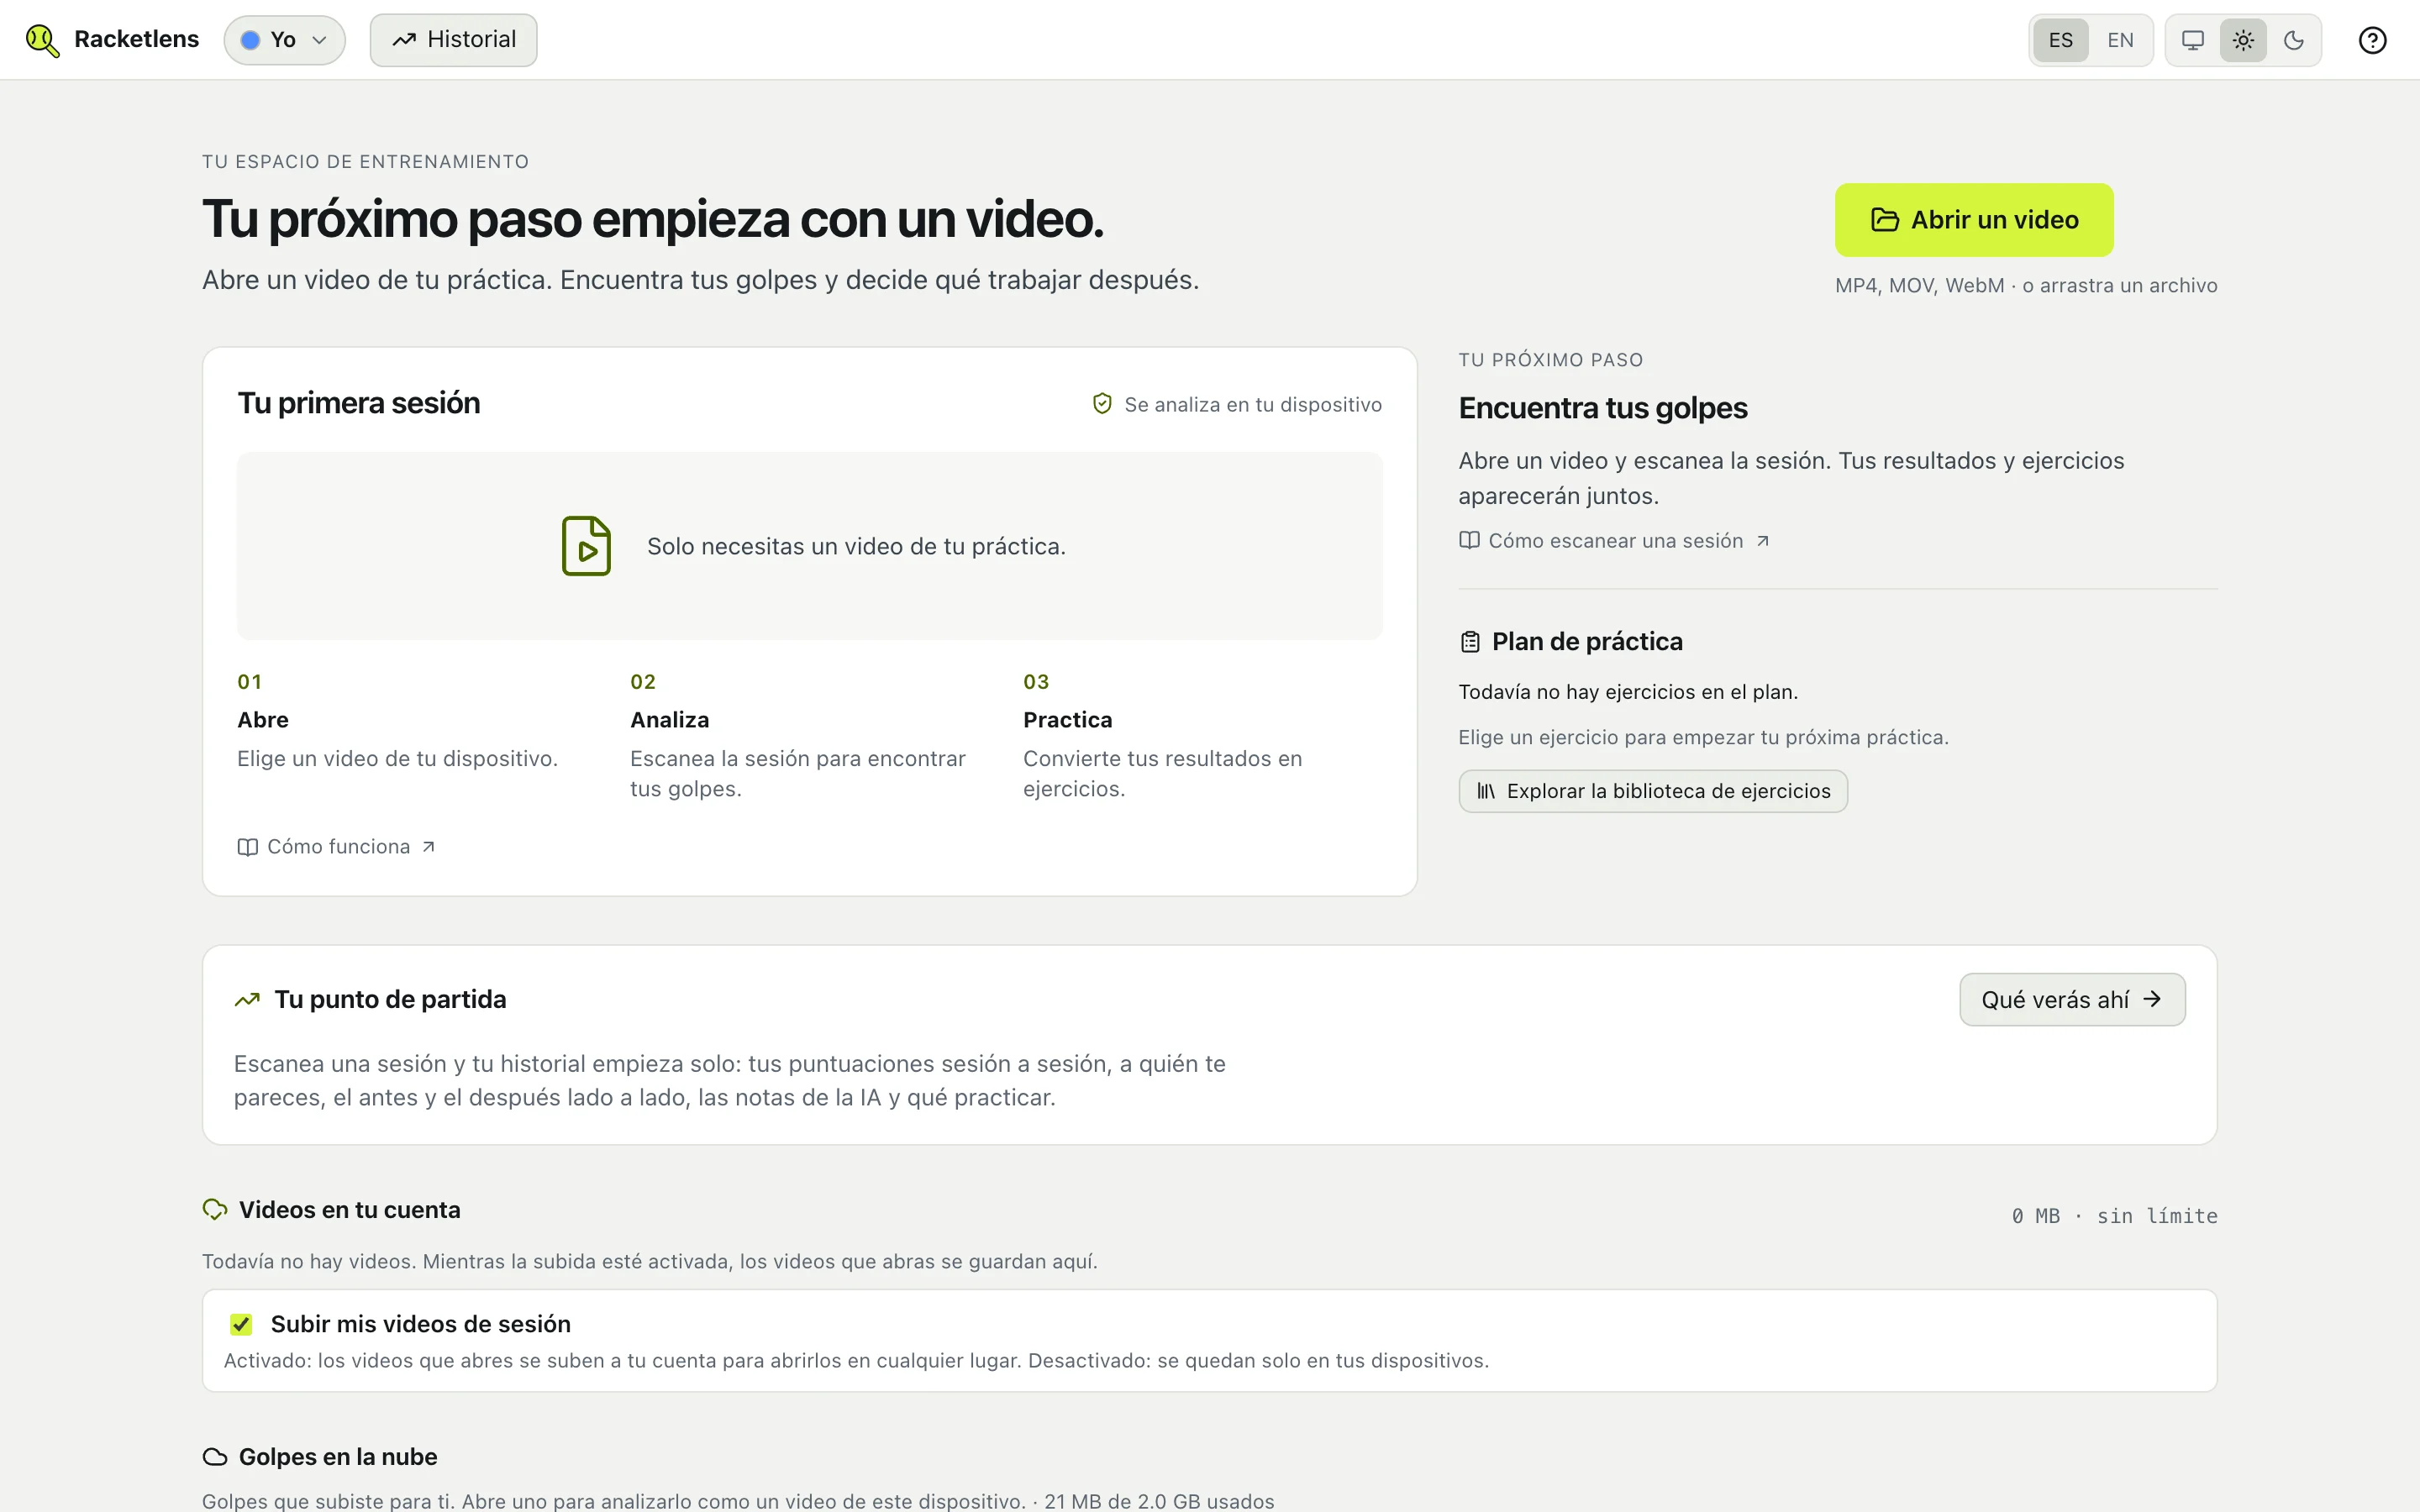This screenshot has height=1512, width=2420.
Task: Select dark theme moon icon
Action: tap(2294, 40)
